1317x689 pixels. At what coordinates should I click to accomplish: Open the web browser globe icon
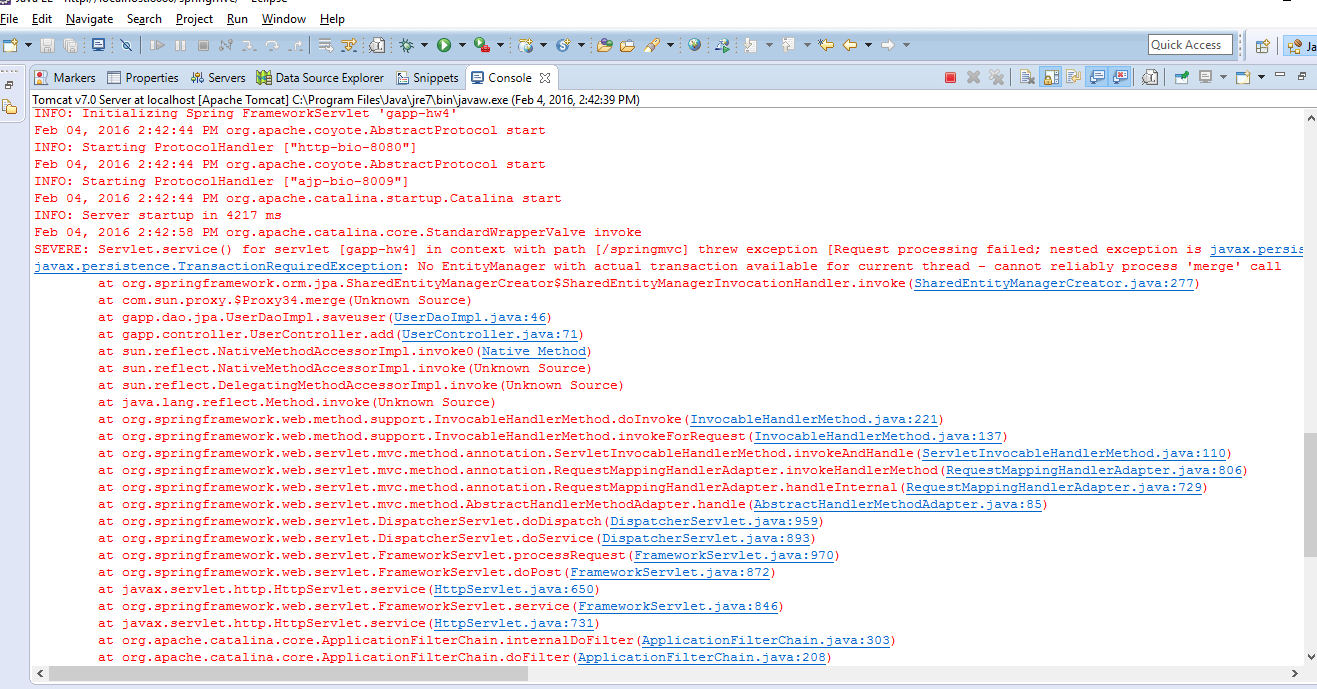point(695,45)
